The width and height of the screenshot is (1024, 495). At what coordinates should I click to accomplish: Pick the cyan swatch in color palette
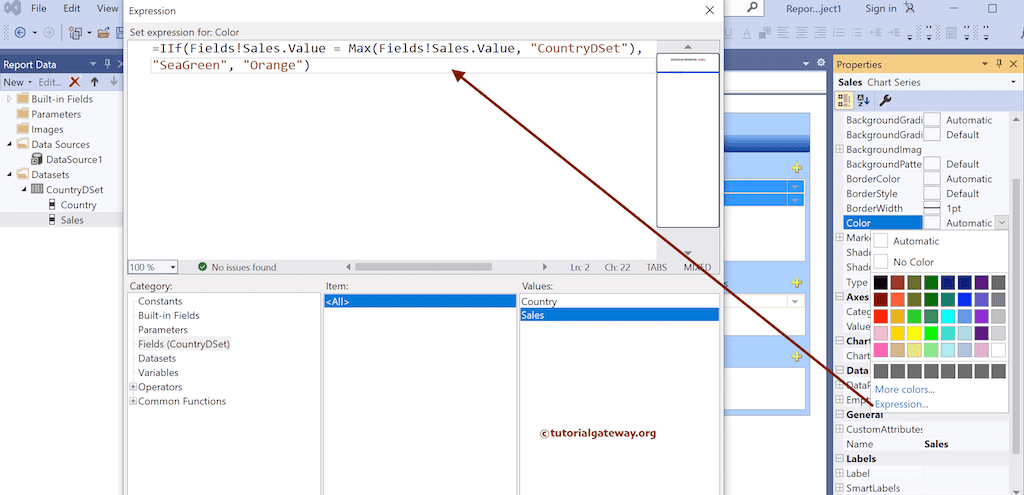tap(948, 316)
